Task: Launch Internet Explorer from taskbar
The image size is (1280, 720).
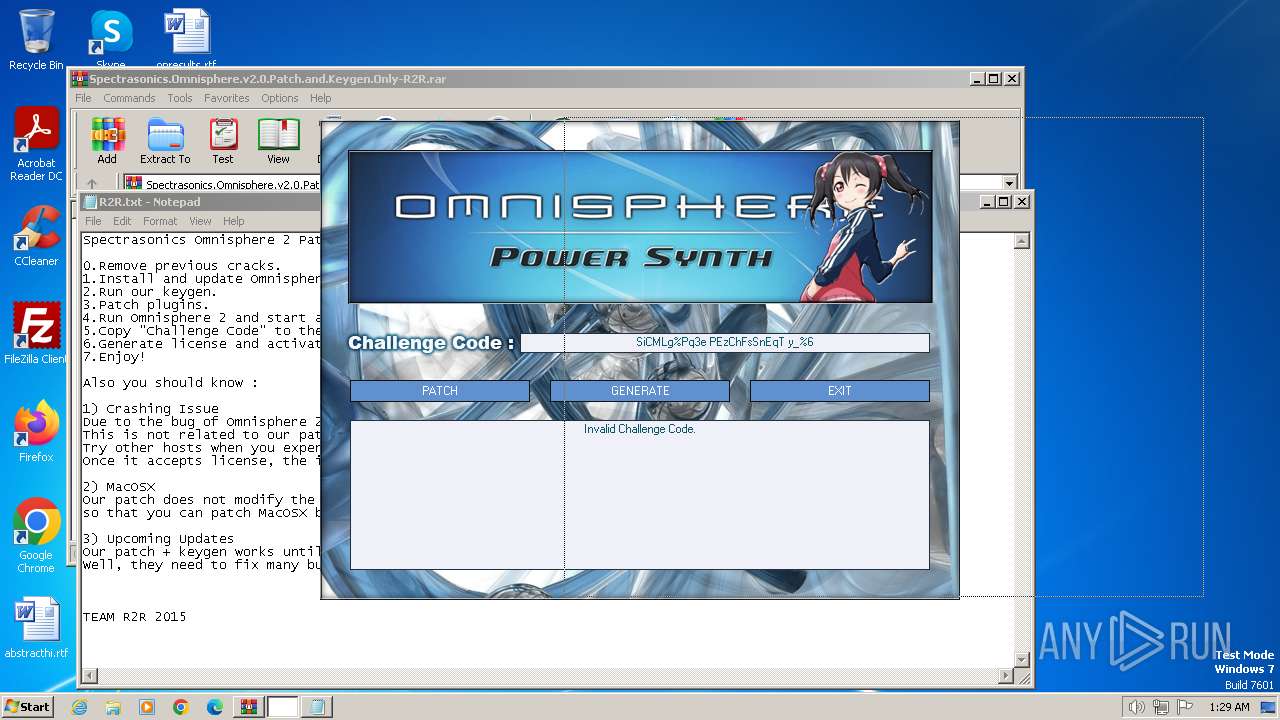Action: 80,707
